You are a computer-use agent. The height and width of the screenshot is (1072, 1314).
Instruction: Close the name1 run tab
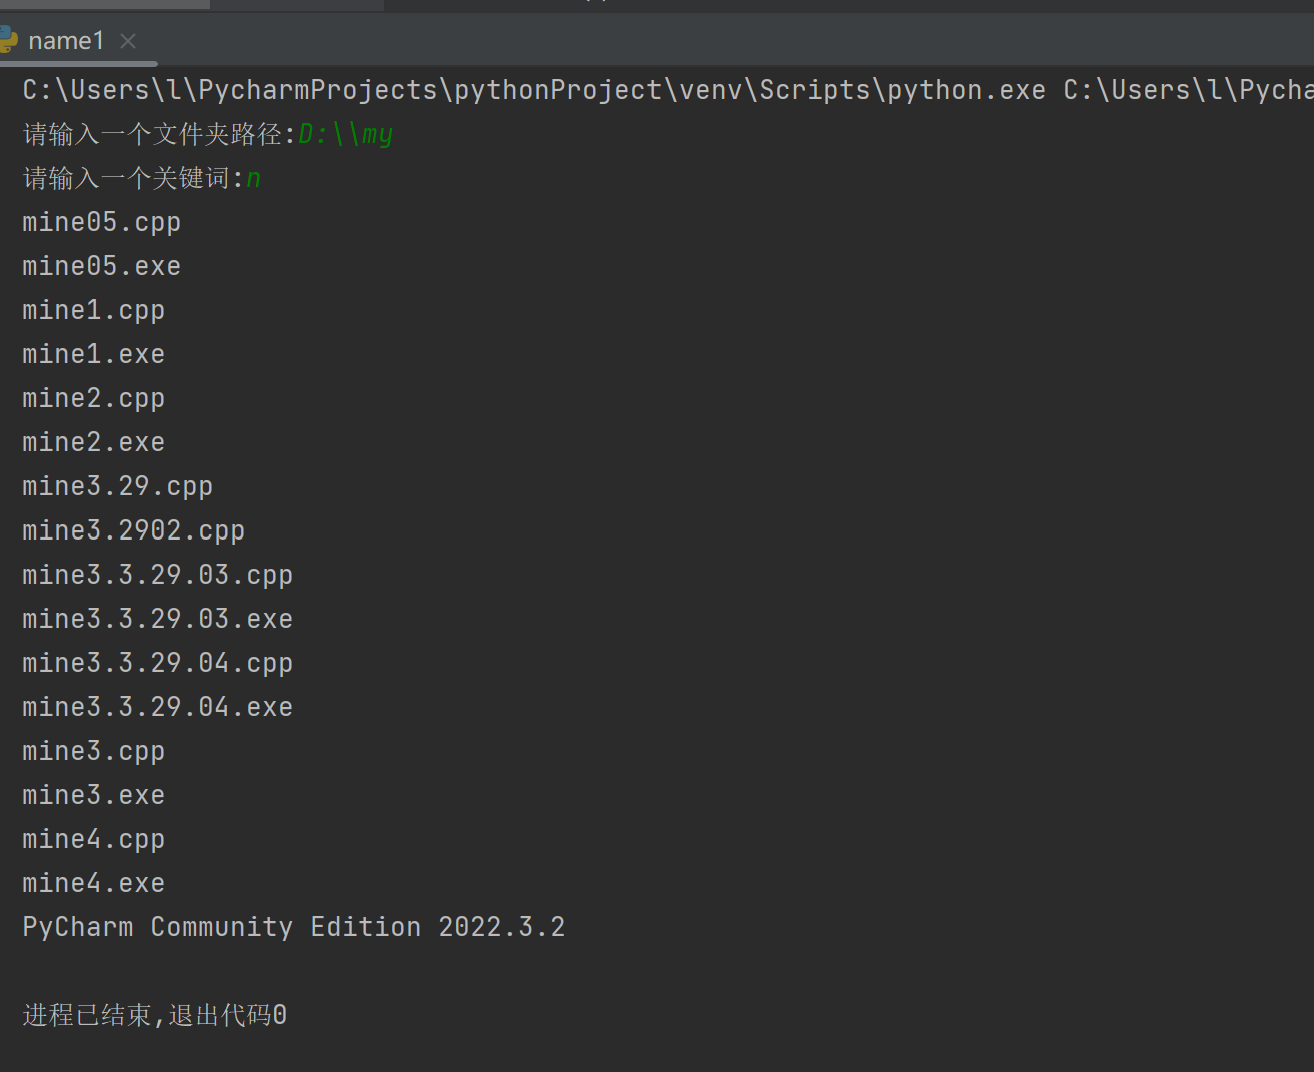pos(128,41)
